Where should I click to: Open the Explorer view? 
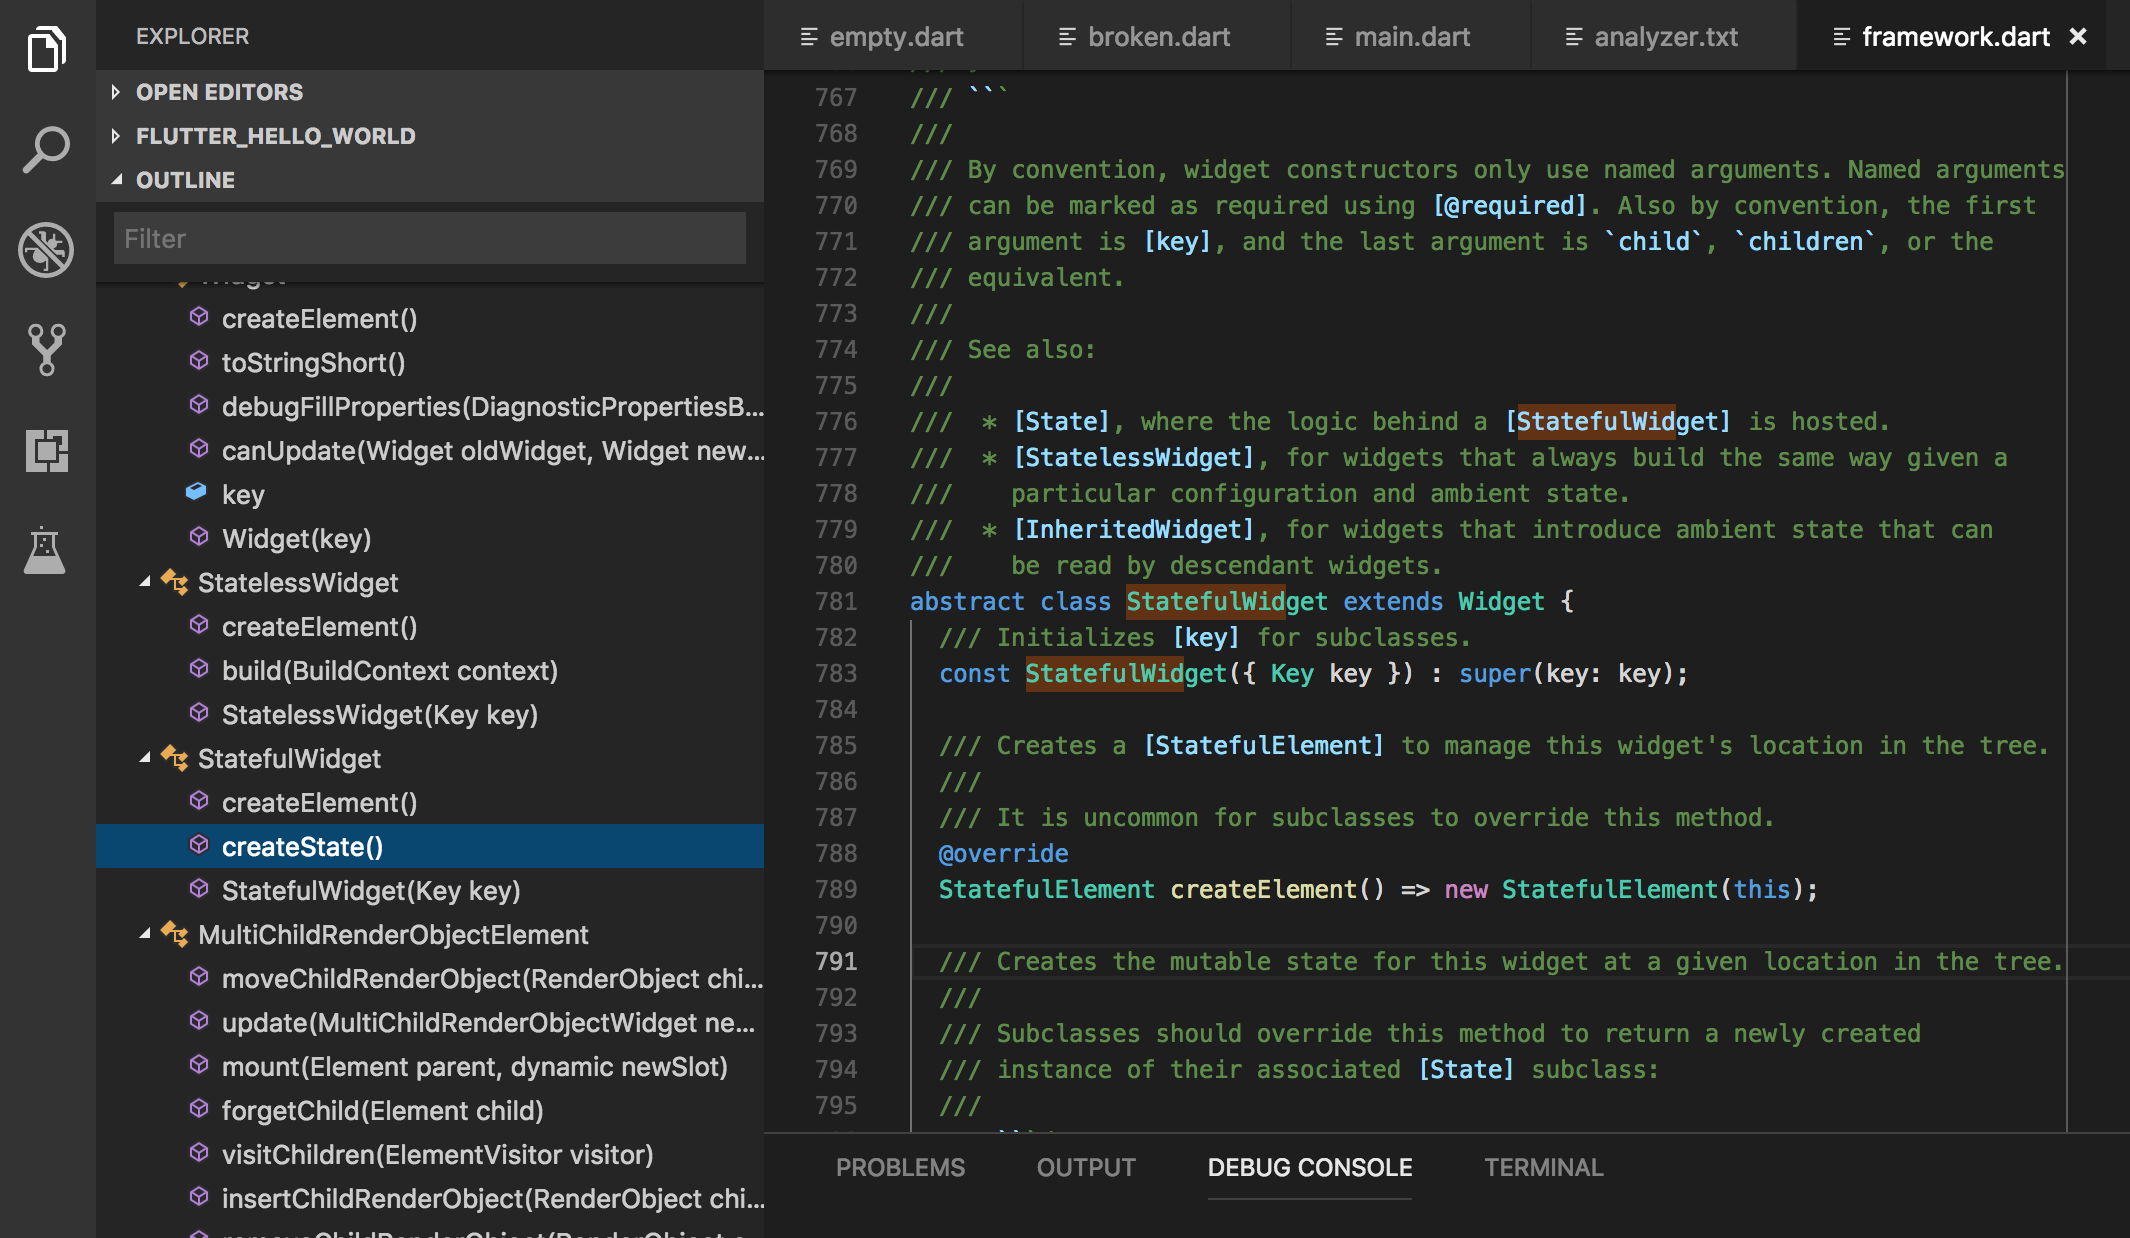tap(47, 49)
